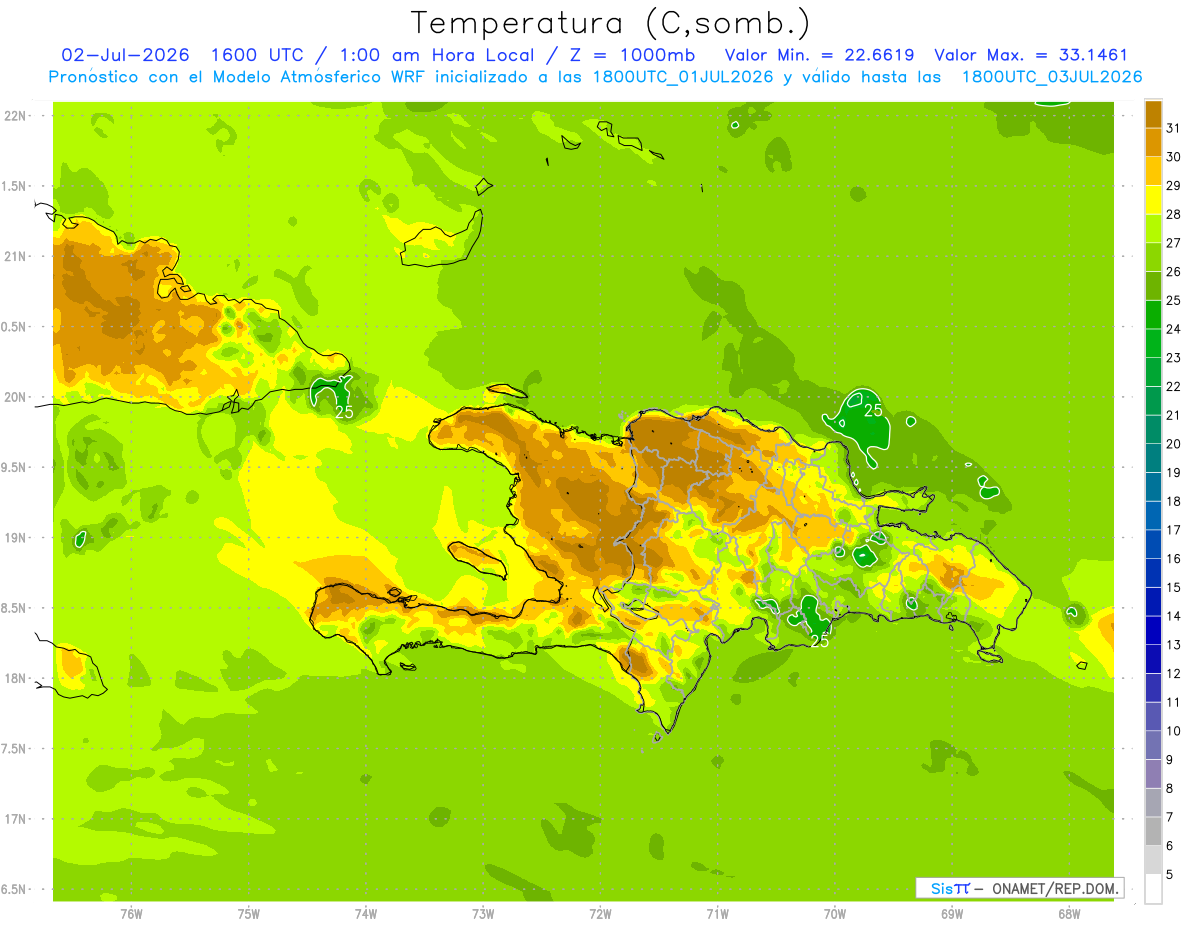Viewport: 1200px width, 927px height.
Task: Click the "1600 UTC" time label
Action: coord(257,55)
